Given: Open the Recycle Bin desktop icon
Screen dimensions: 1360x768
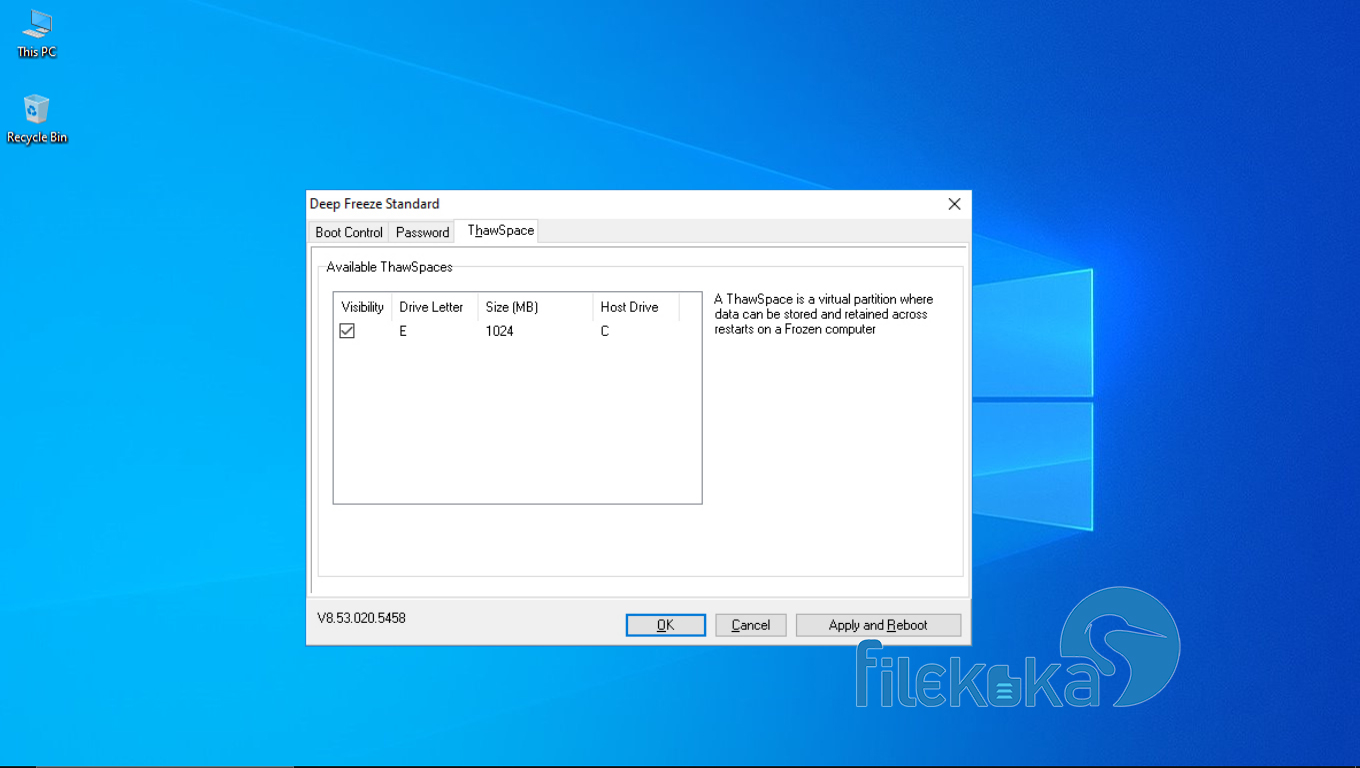Looking at the screenshot, I should click(x=37, y=119).
